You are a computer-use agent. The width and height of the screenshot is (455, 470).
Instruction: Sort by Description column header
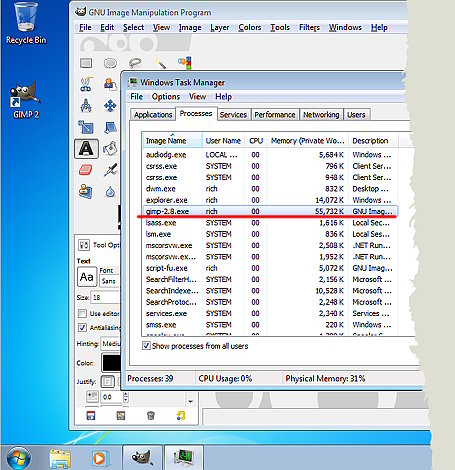373,141
